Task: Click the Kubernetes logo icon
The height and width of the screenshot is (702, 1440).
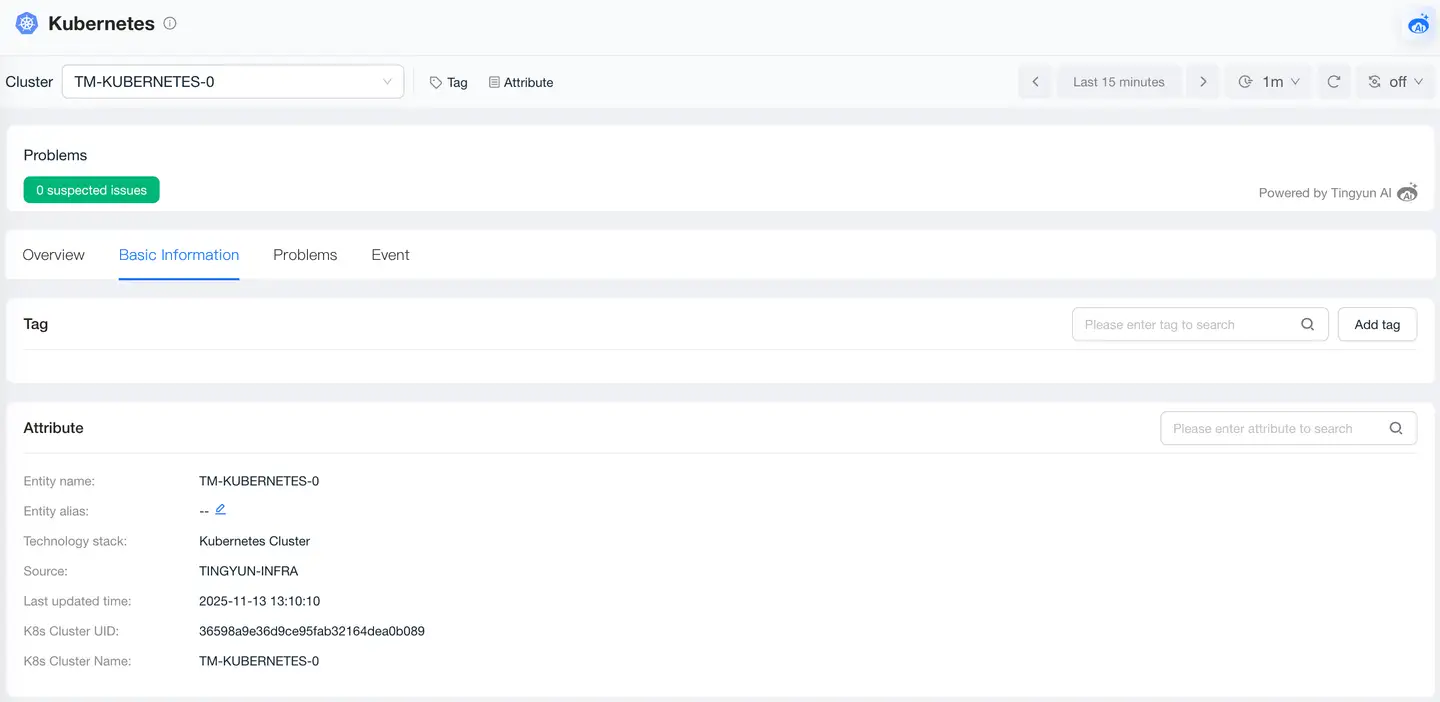Action: [27, 24]
